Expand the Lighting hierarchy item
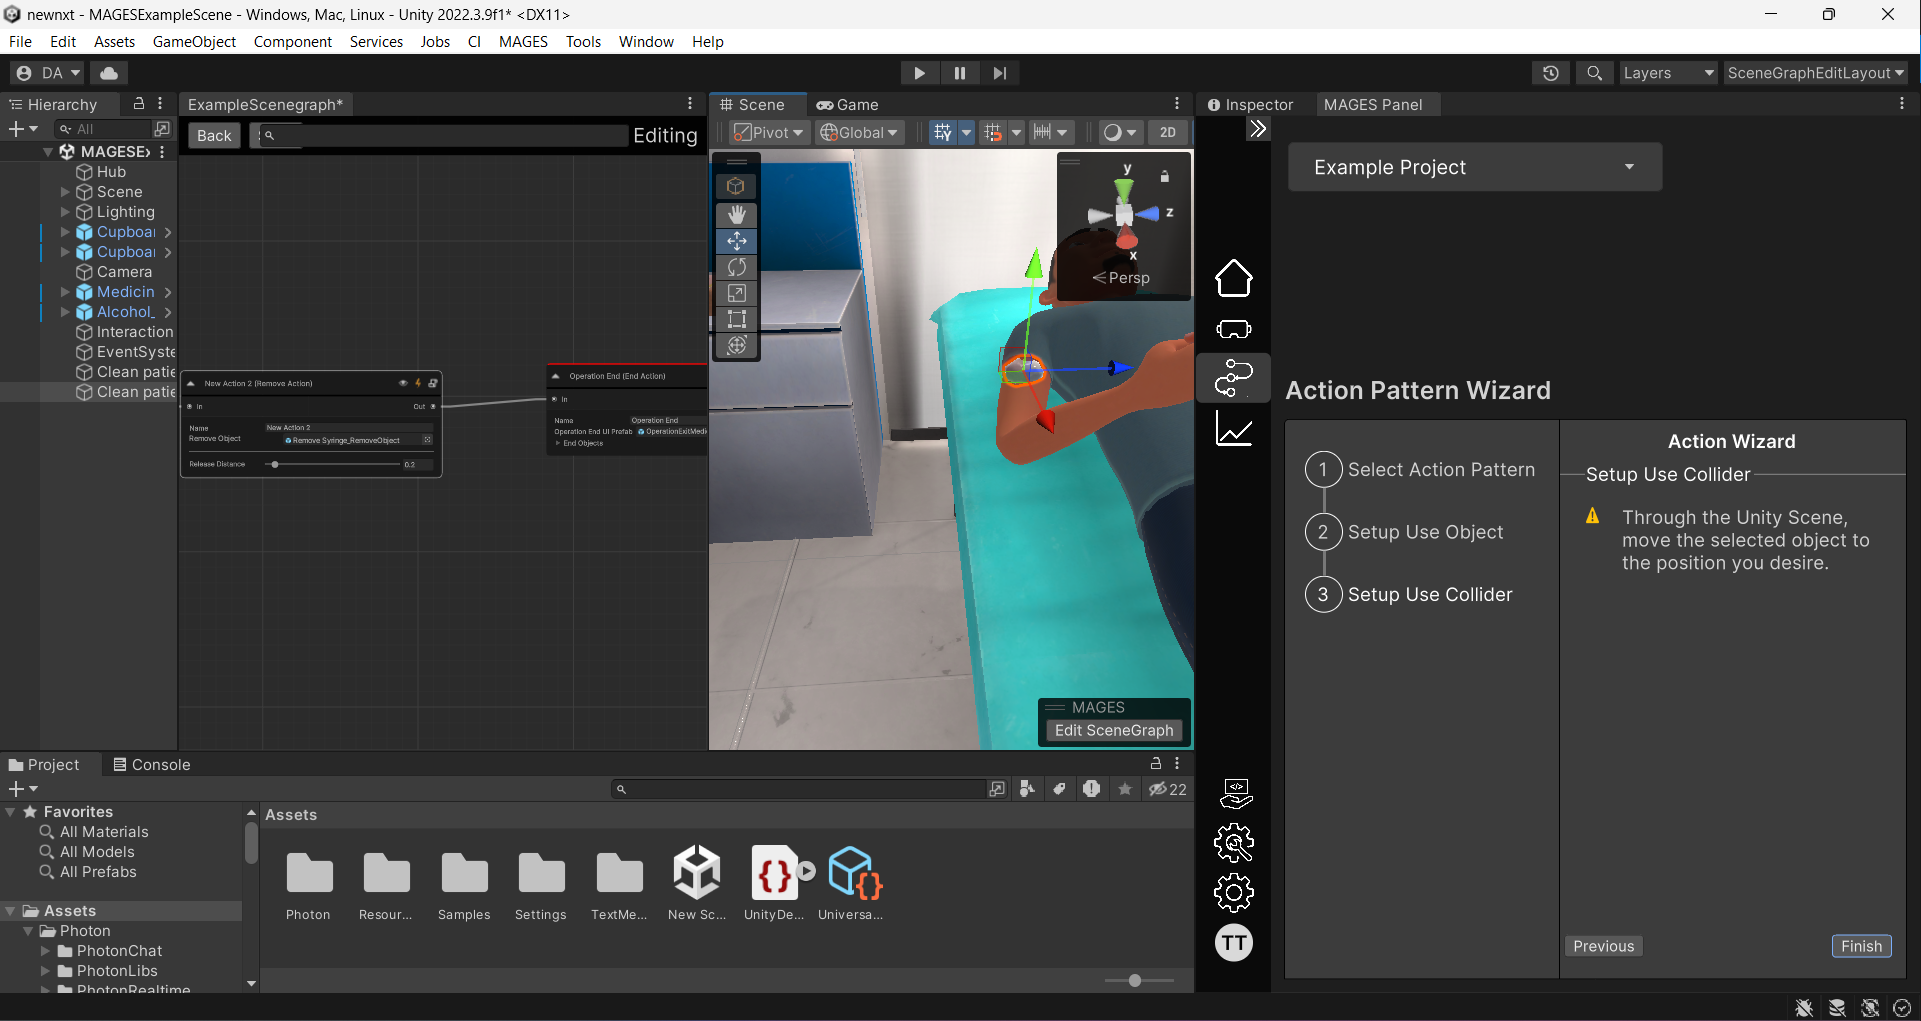 (x=65, y=212)
